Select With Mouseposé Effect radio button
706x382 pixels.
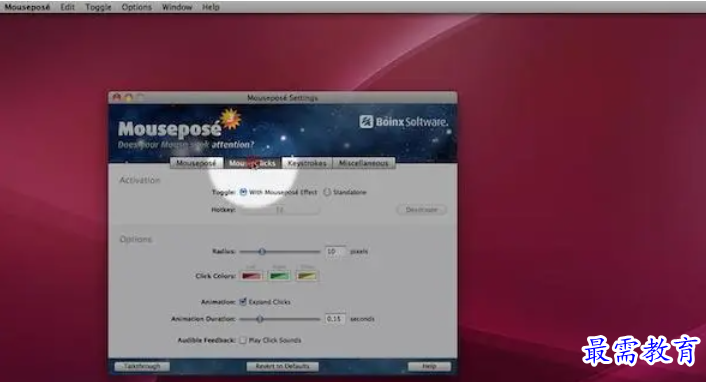coord(243,192)
